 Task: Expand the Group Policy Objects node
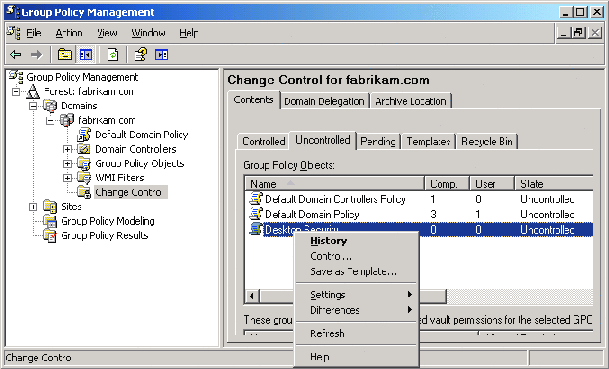pyautogui.click(x=67, y=164)
